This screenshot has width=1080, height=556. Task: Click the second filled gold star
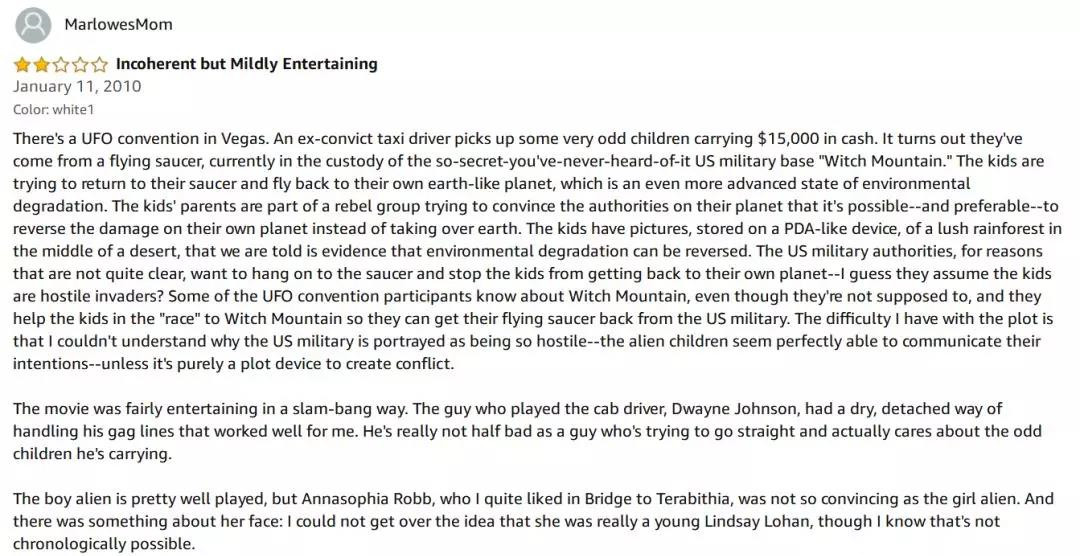coord(40,65)
